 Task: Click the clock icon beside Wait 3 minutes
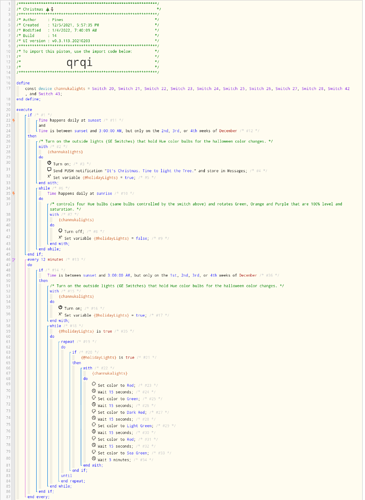(x=94, y=459)
